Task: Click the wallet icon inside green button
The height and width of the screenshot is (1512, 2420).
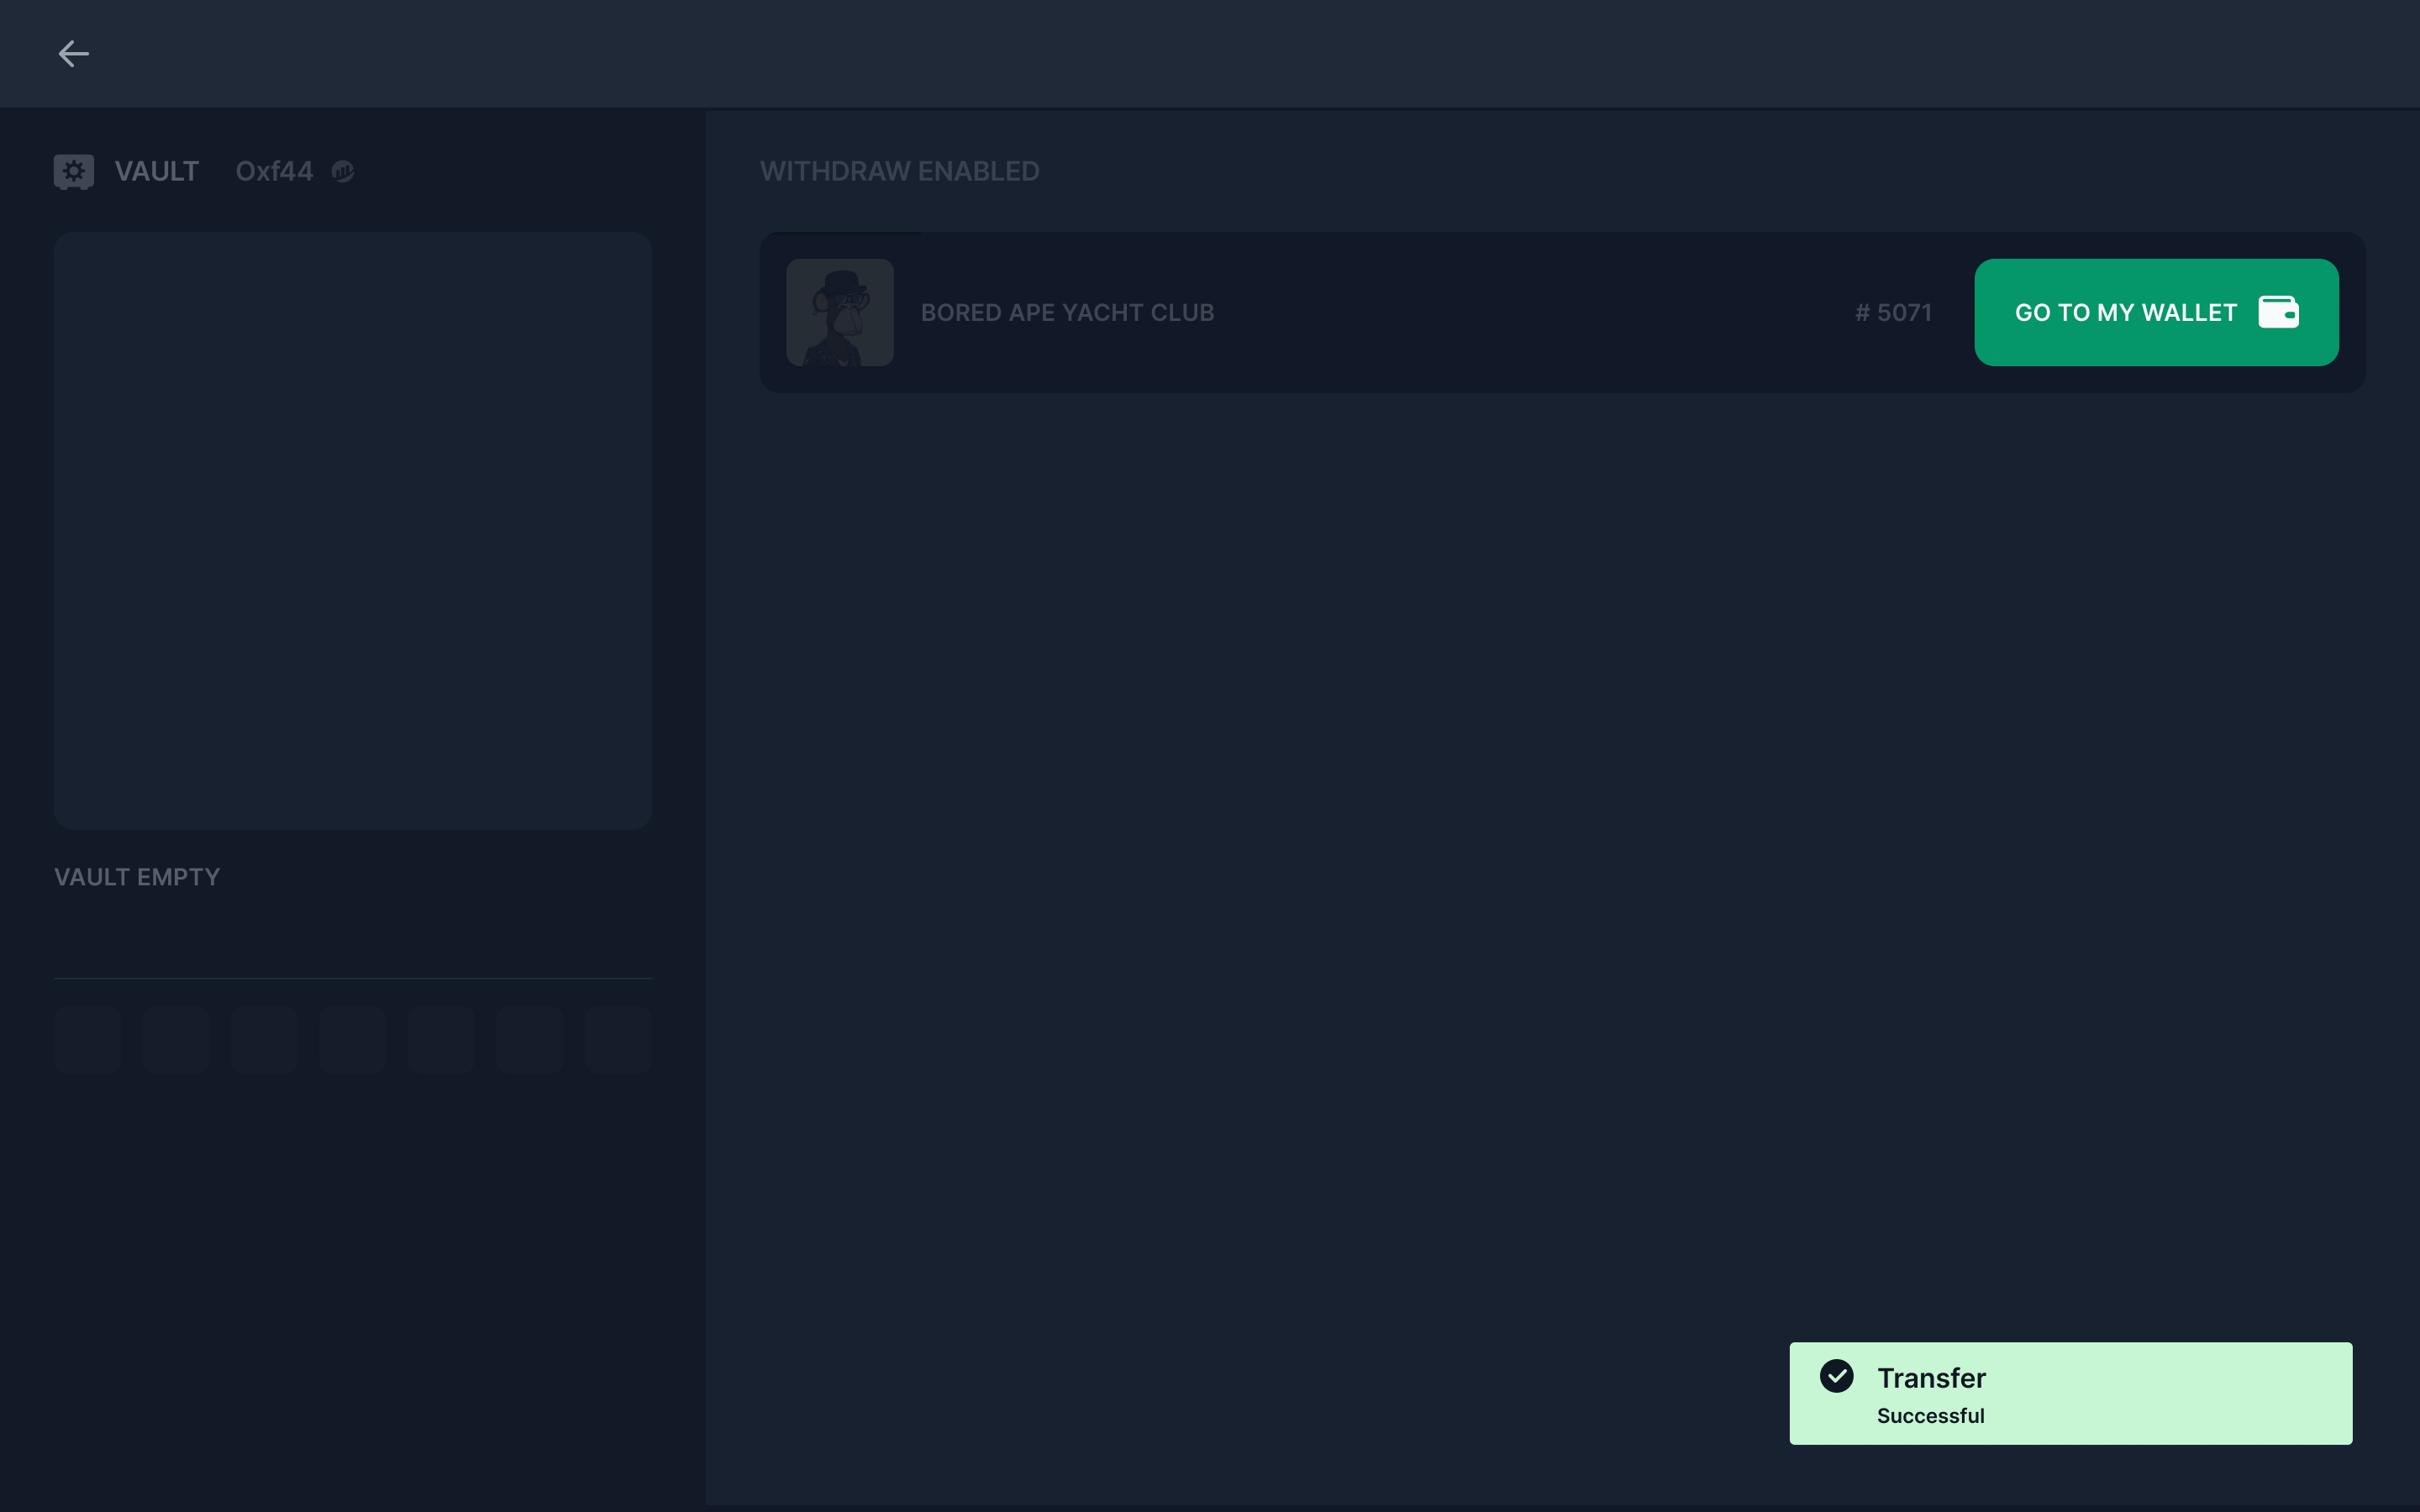Action: tap(2278, 312)
